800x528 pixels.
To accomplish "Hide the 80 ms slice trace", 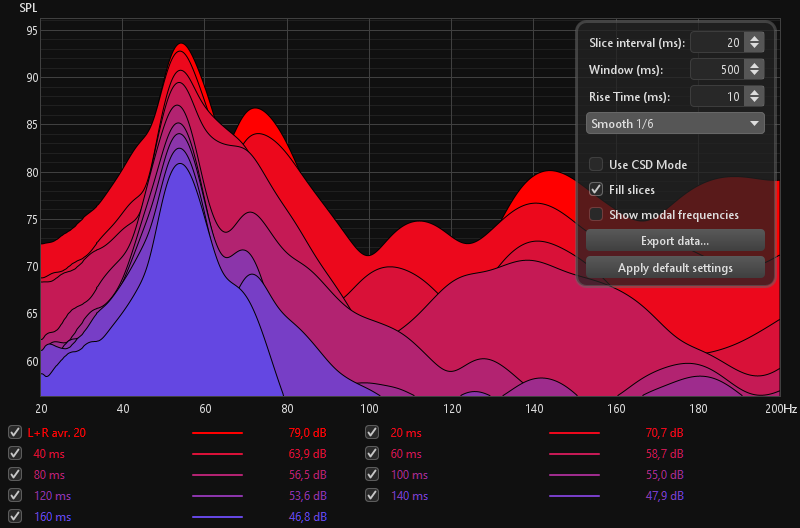I will [x=14, y=475].
